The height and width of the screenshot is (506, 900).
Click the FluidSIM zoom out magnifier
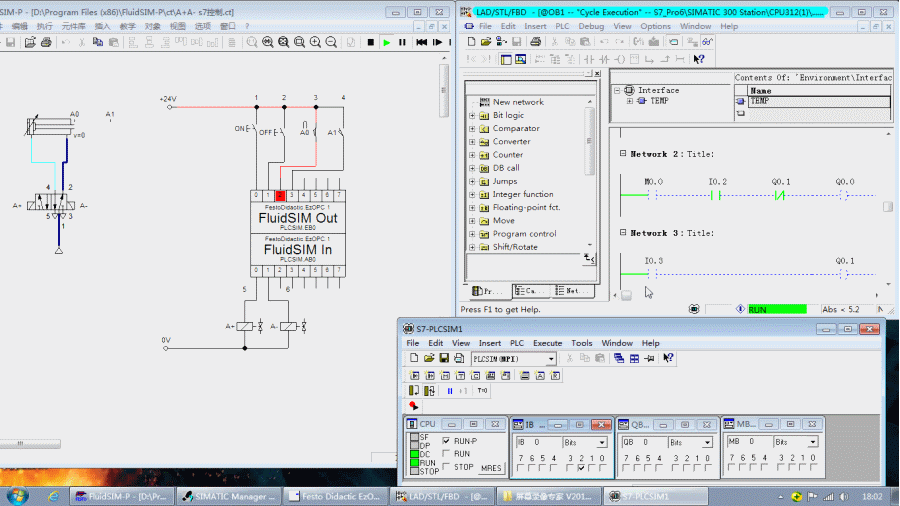[331, 42]
